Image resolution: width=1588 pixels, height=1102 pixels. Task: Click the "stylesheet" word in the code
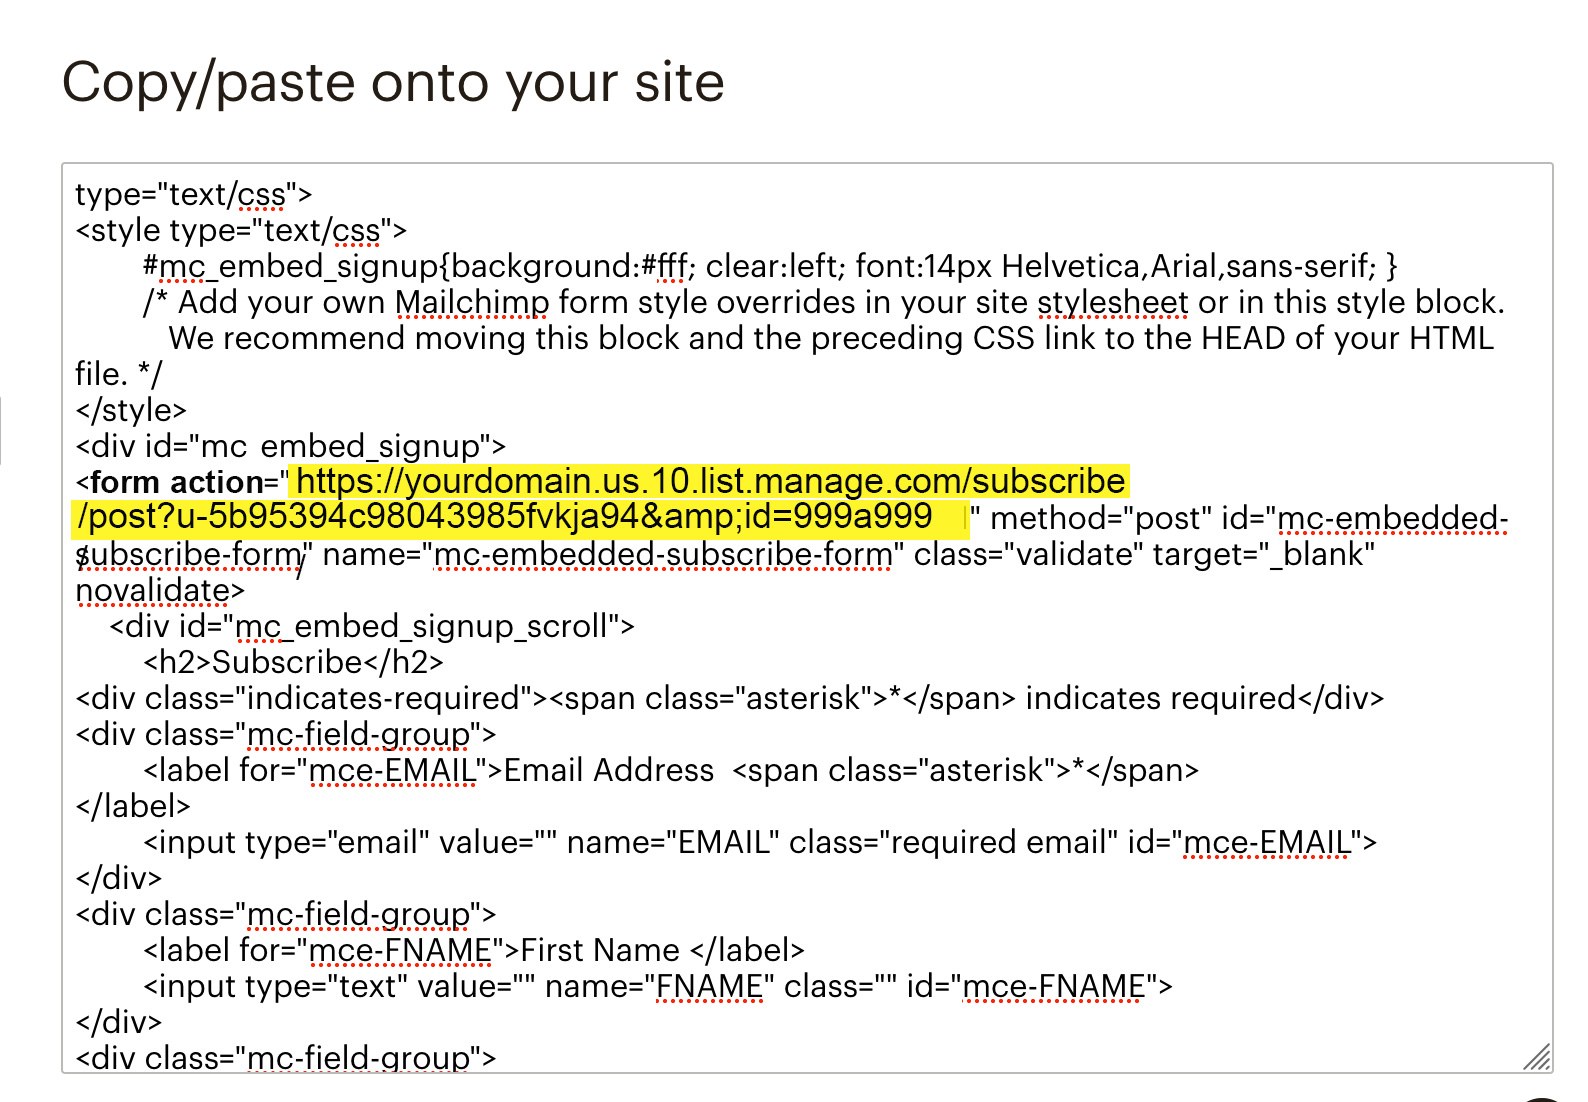pos(1112,302)
